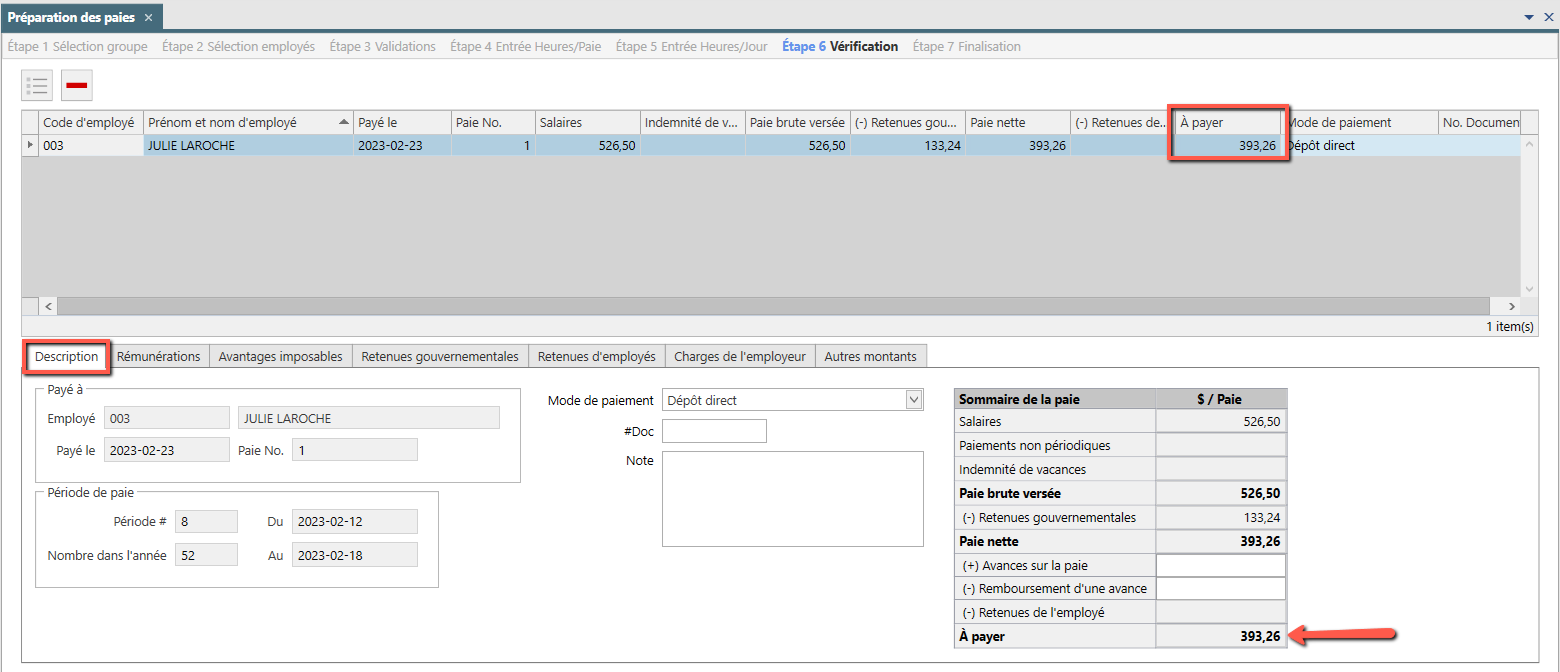Go back to Étape 4 Entrée Heures/Paie
The image size is (1560, 672).
[525, 46]
